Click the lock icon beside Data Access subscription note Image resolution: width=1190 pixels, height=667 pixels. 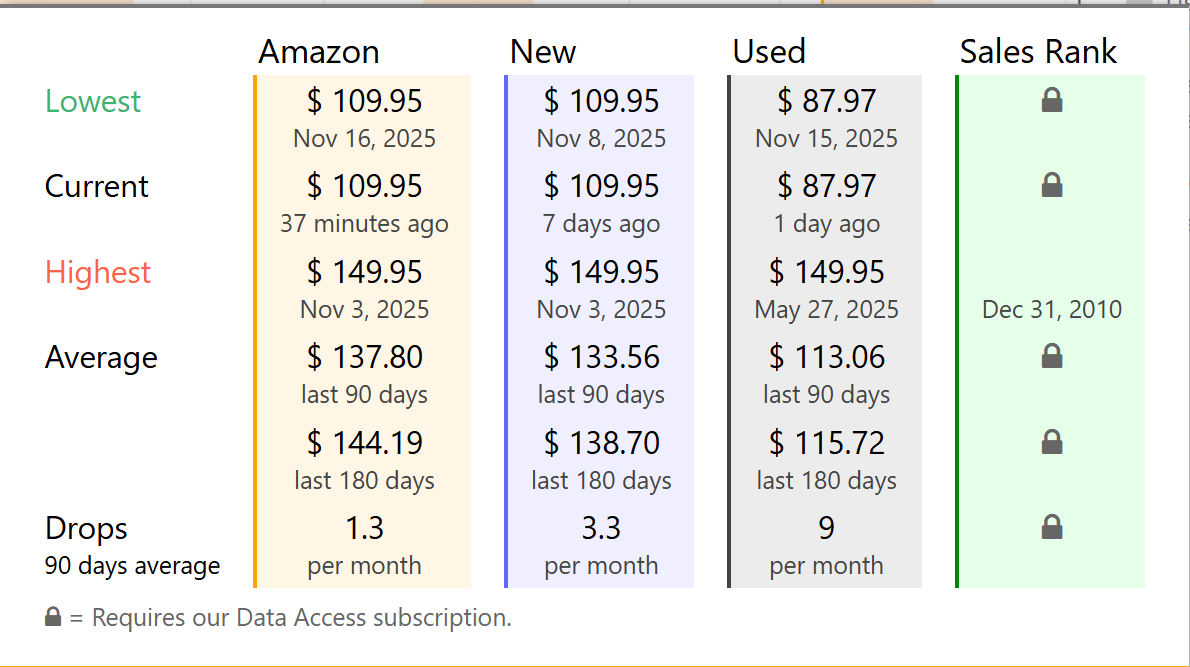(x=54, y=617)
